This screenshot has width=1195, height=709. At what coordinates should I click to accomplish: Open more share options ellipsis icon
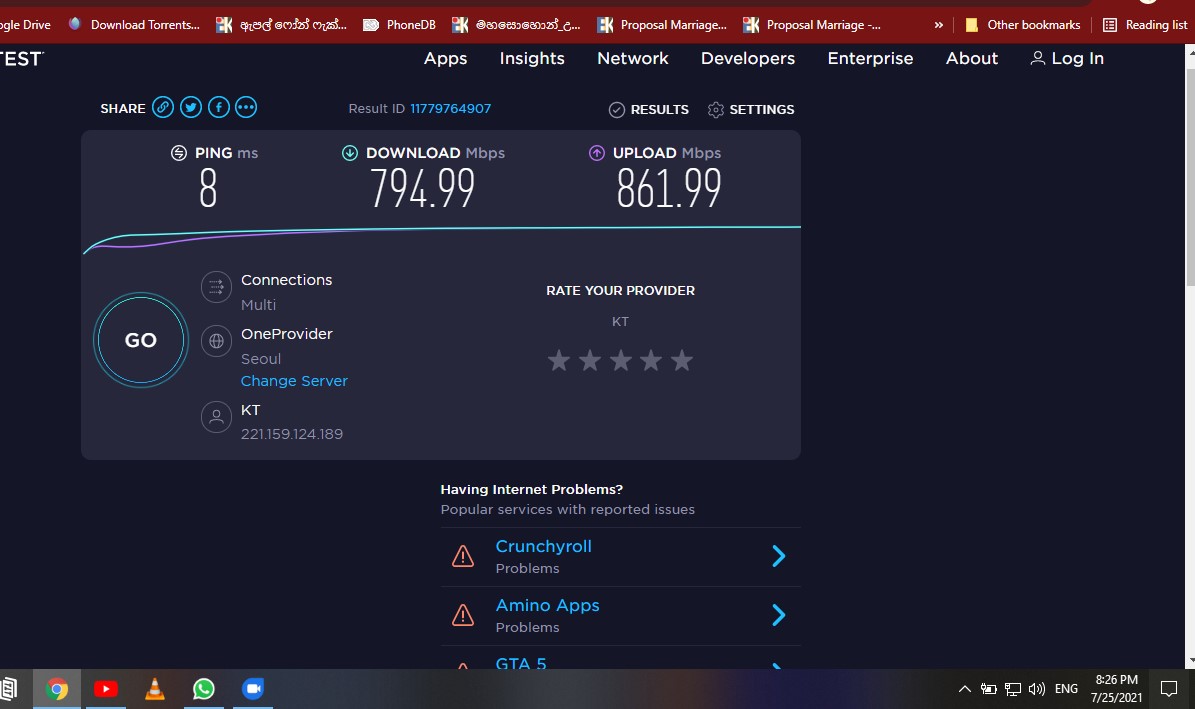(245, 107)
